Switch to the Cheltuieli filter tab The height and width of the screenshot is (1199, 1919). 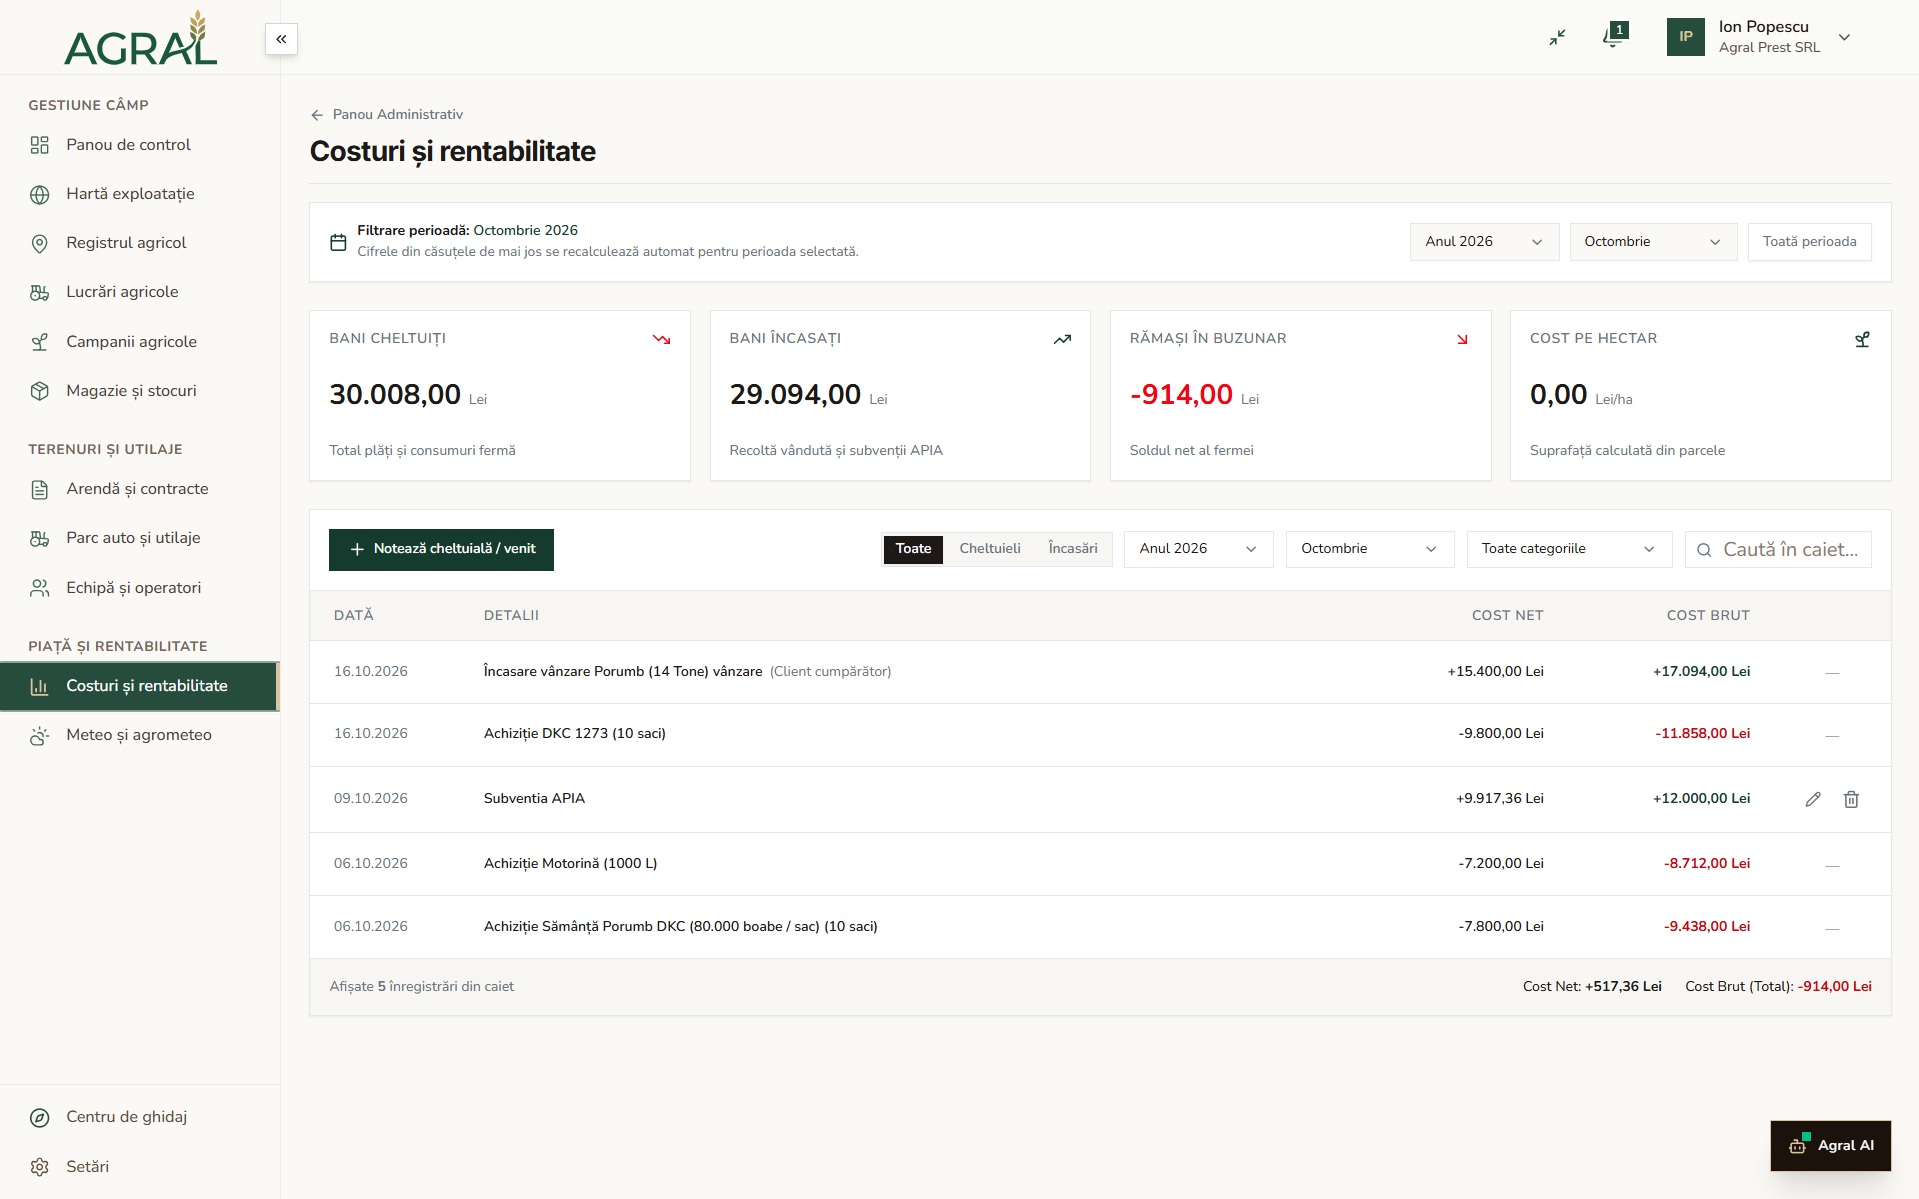click(x=990, y=549)
